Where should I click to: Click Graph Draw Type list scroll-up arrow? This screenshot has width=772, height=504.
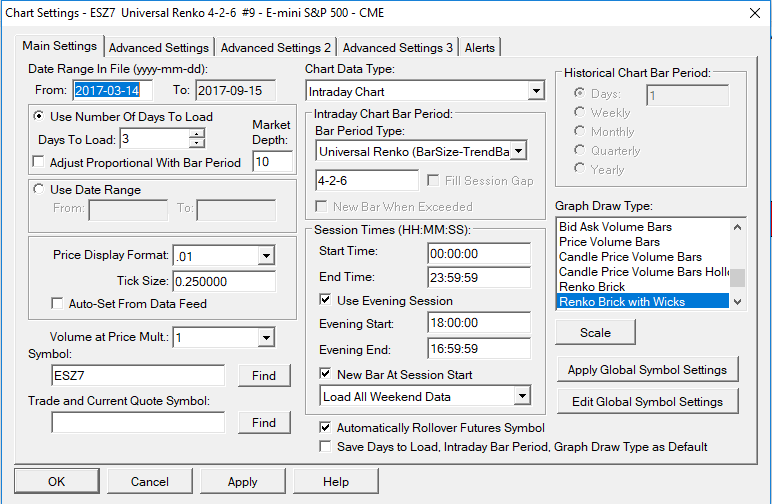pos(737,227)
